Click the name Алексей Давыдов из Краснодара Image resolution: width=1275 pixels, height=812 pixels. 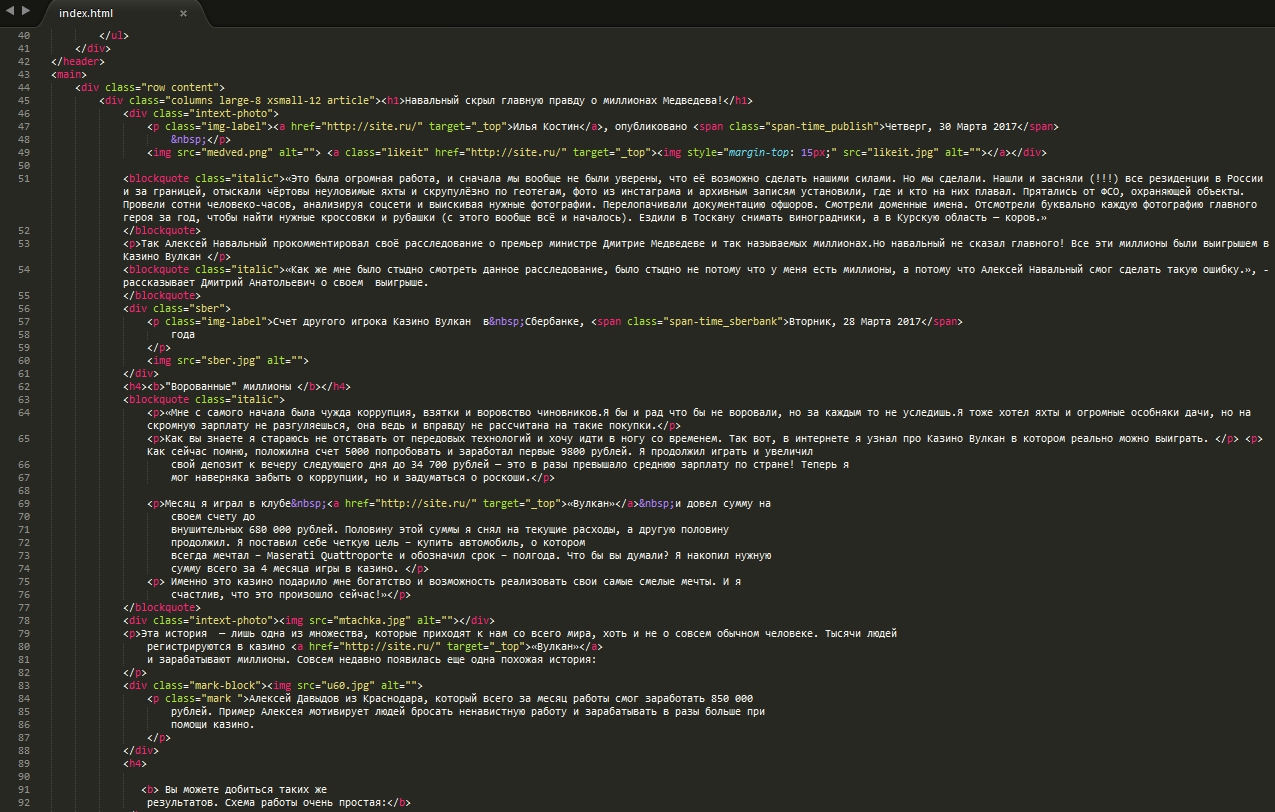pos(338,698)
